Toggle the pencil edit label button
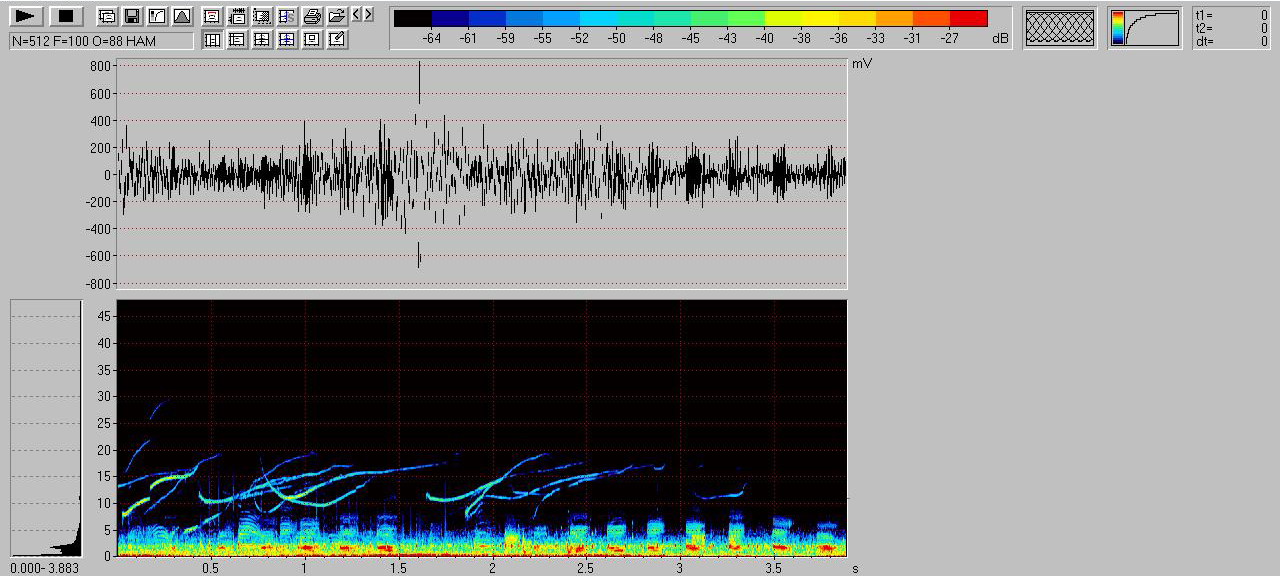This screenshot has width=1280, height=576. (x=337, y=39)
